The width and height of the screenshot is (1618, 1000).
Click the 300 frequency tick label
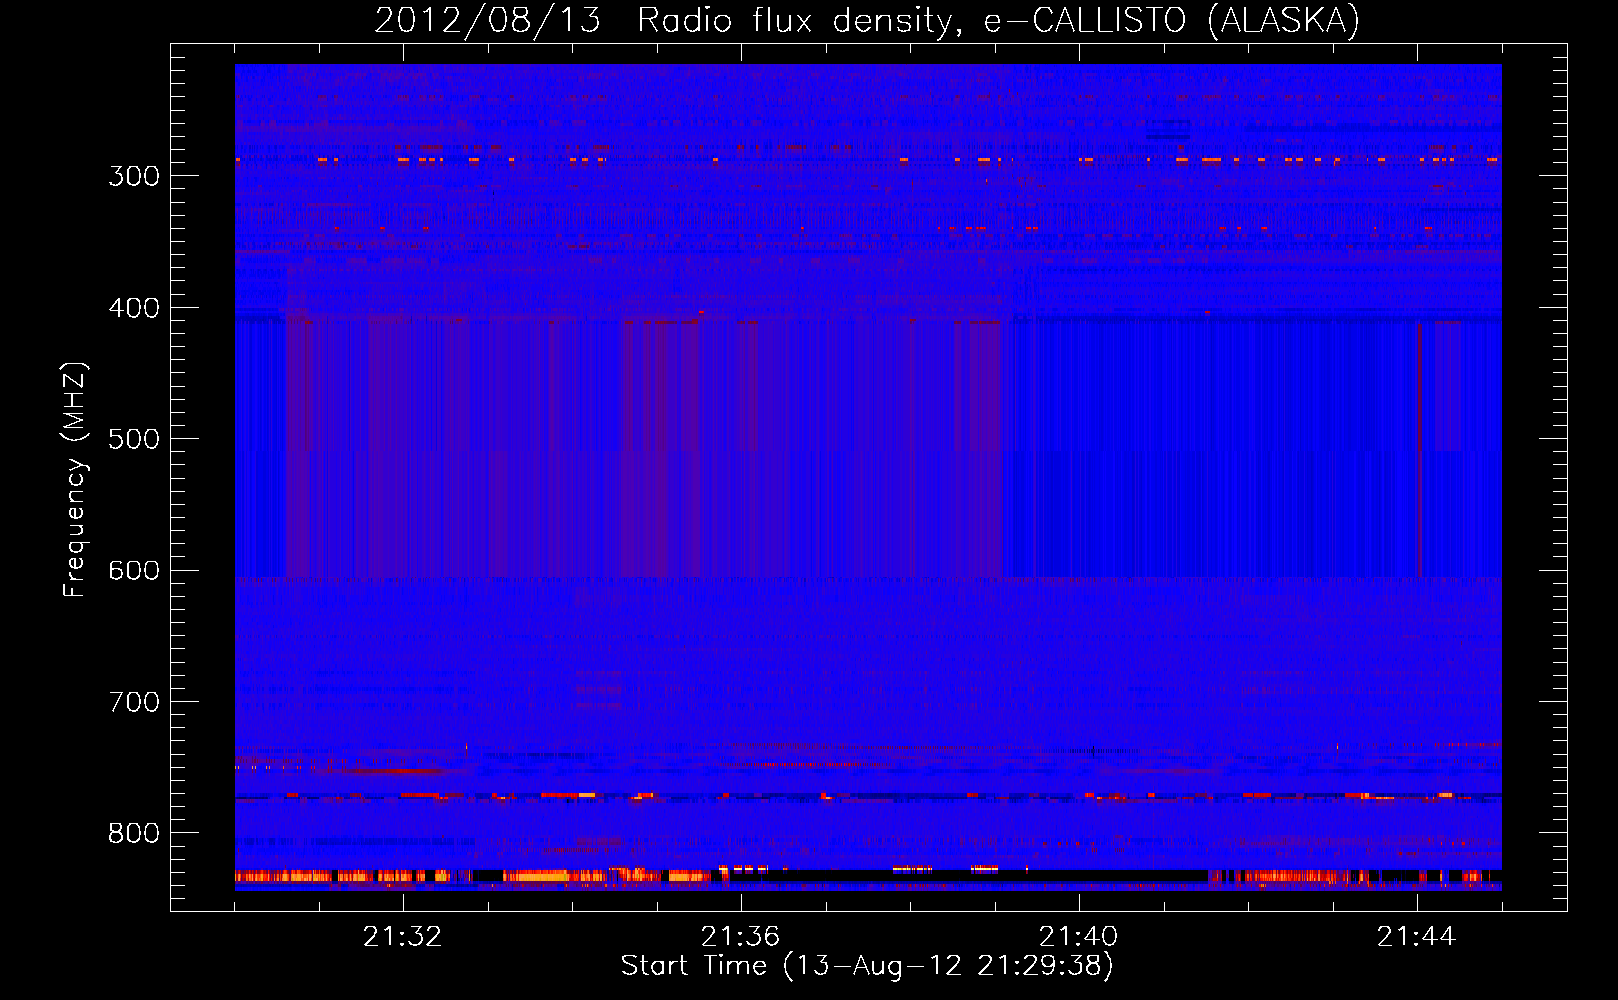tap(134, 176)
